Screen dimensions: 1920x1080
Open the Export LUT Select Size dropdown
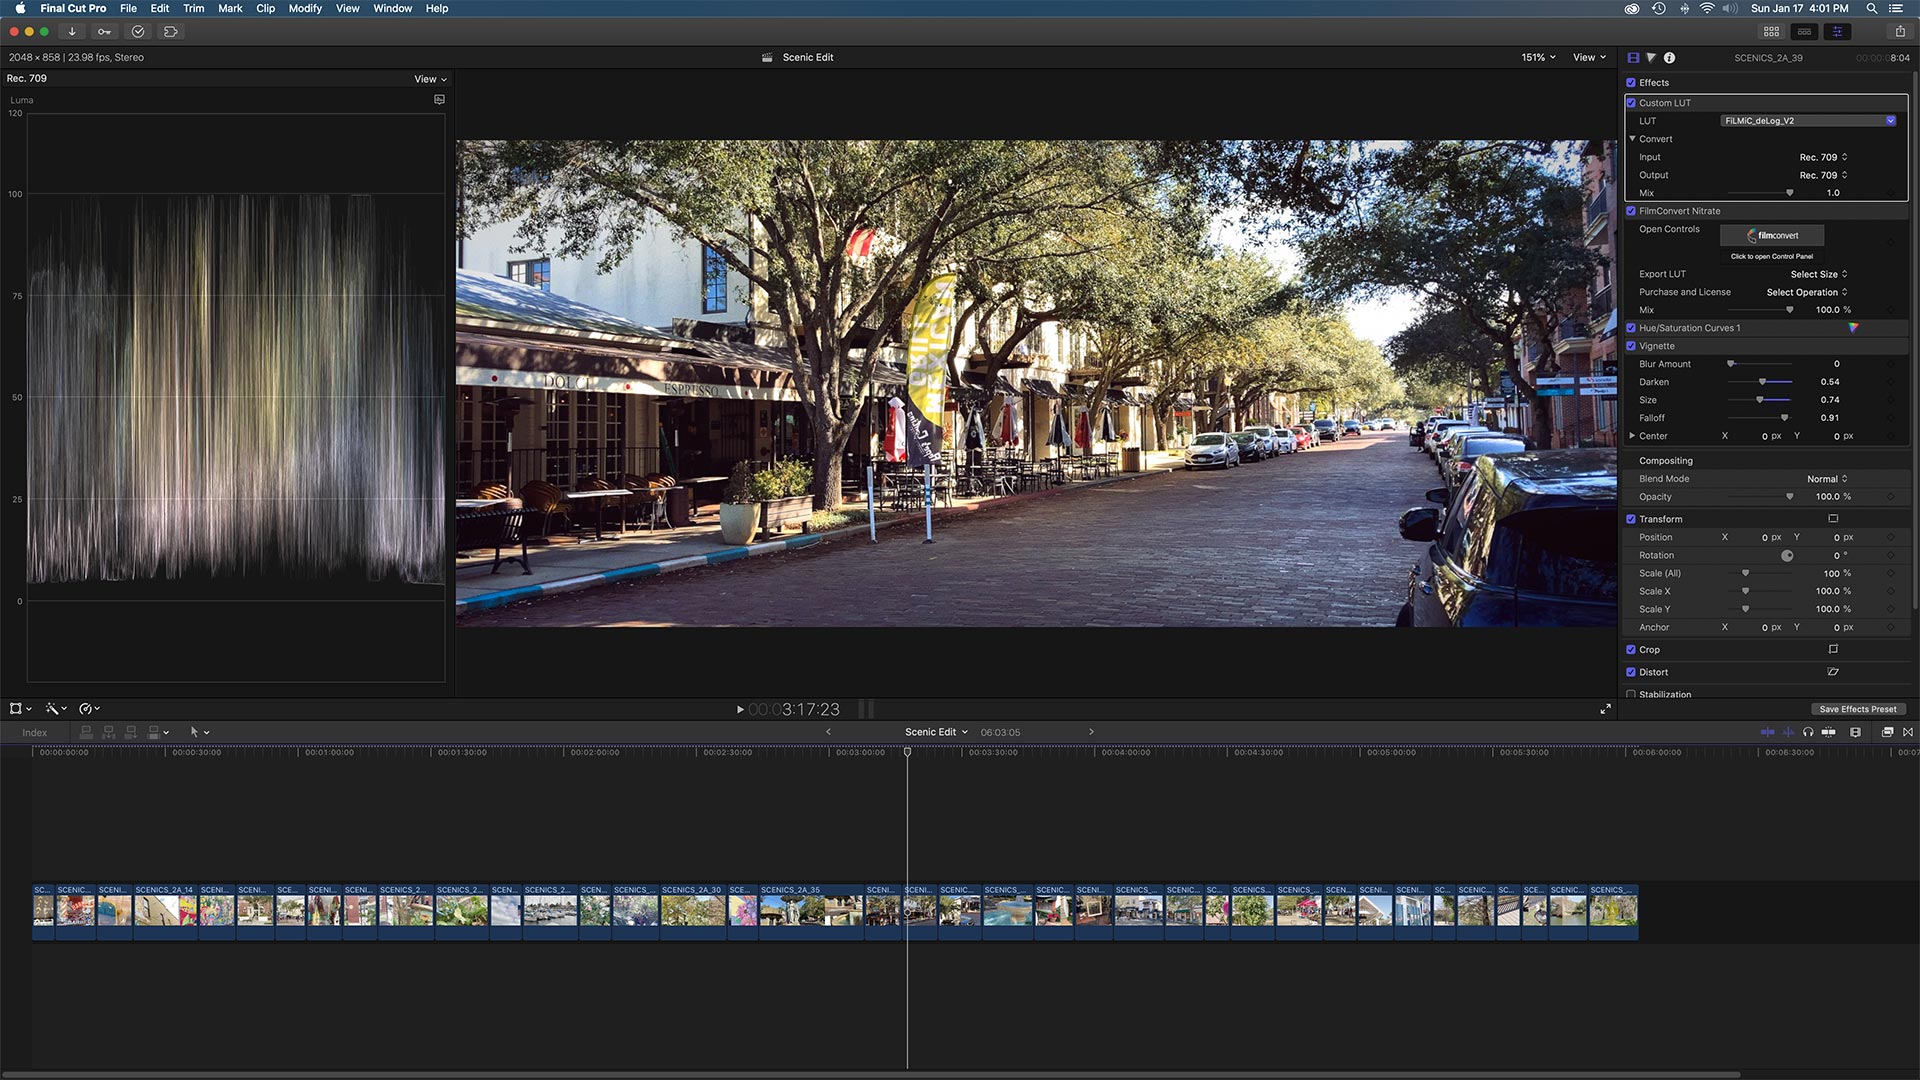[x=1818, y=273]
